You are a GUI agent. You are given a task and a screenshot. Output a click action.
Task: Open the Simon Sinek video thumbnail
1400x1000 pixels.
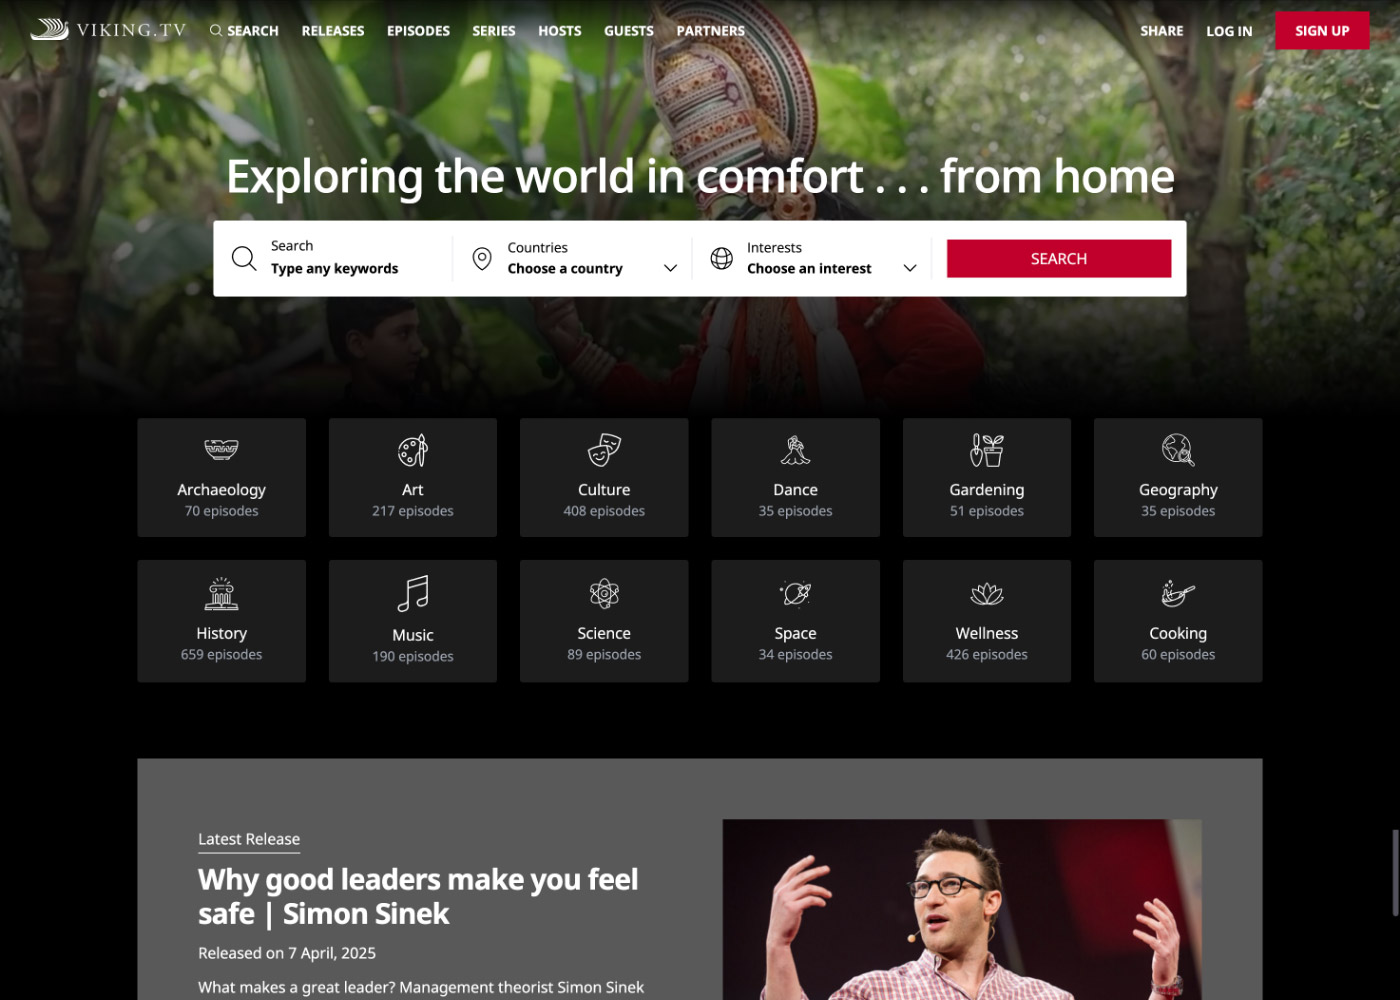pos(962,909)
